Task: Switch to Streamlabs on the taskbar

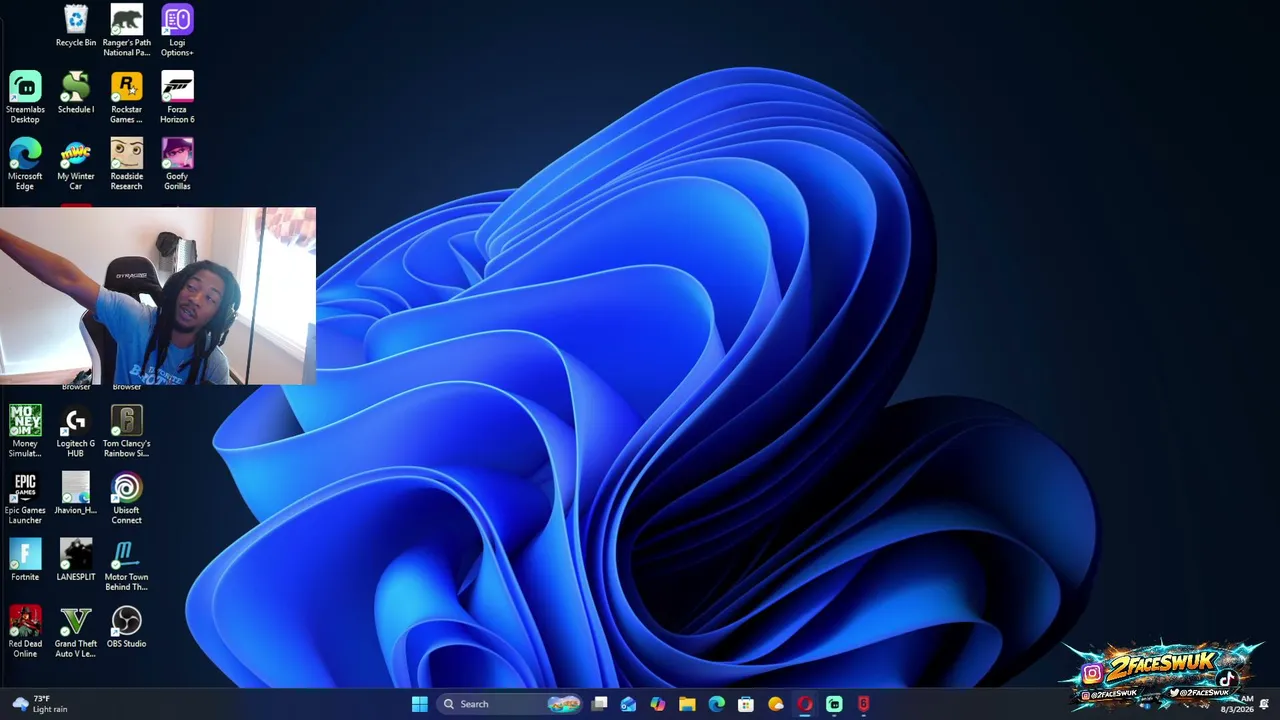Action: [834, 704]
